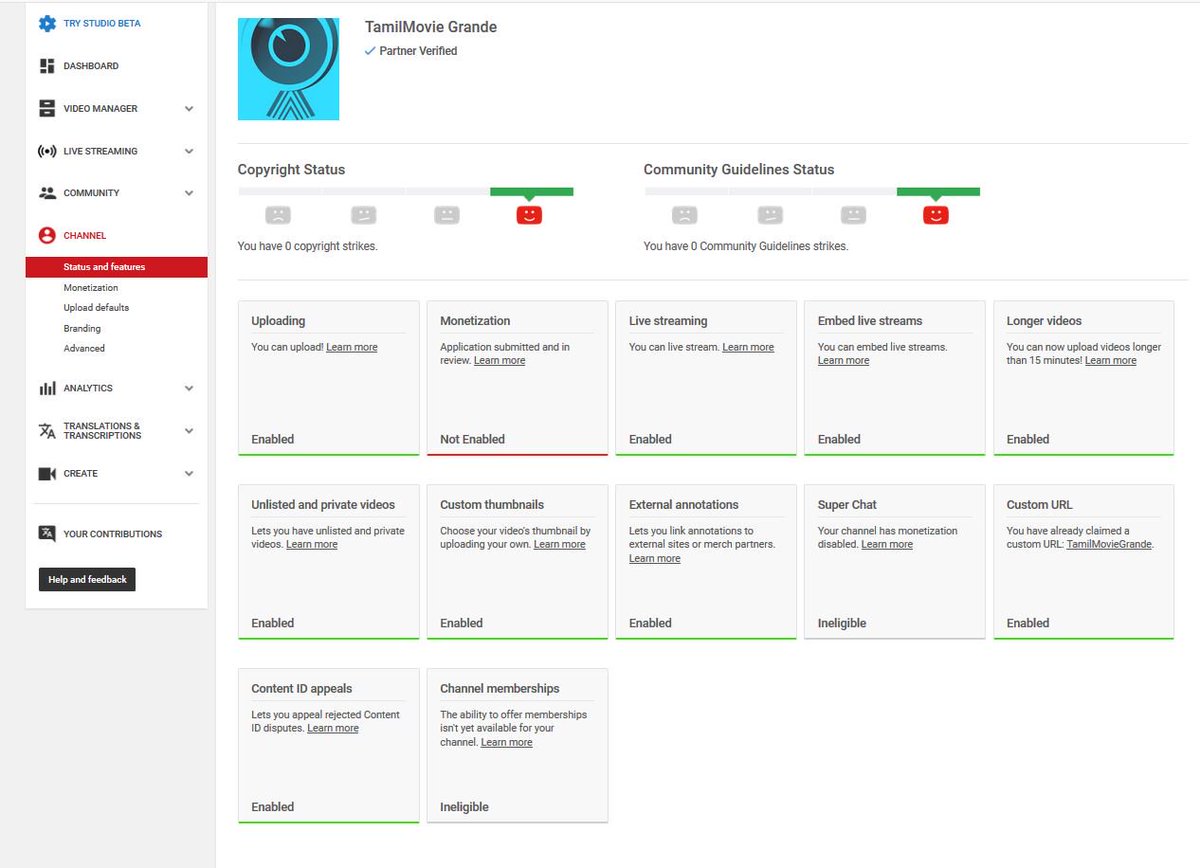Open Upload defaults settings
This screenshot has width=1200, height=868.
point(96,308)
